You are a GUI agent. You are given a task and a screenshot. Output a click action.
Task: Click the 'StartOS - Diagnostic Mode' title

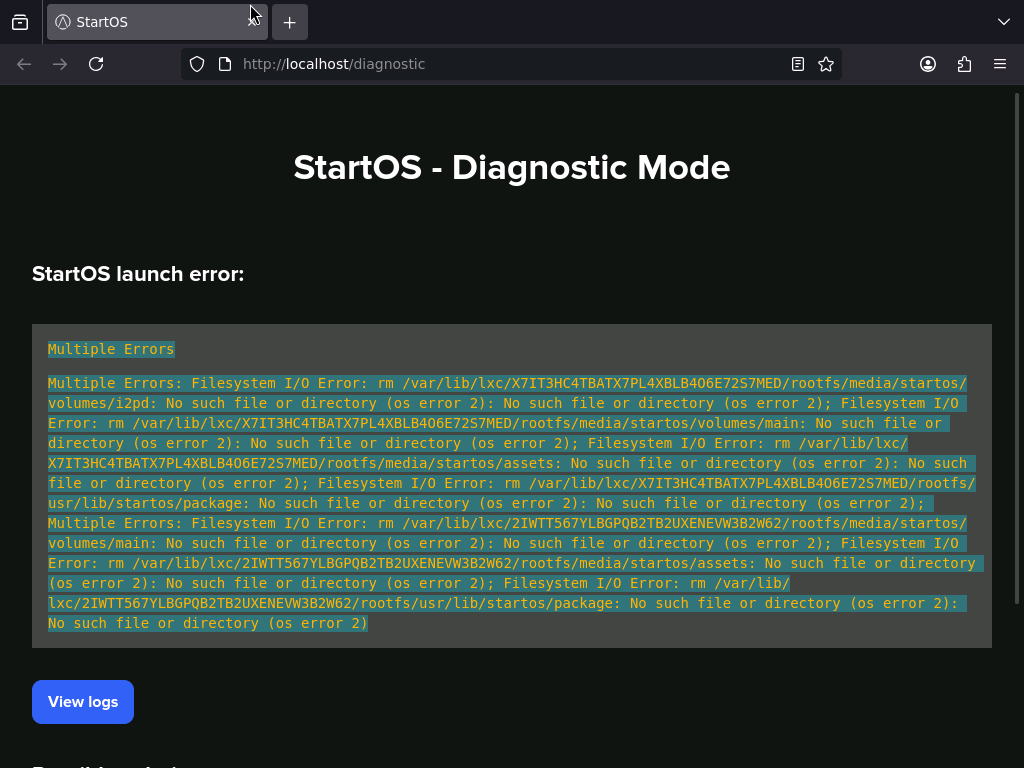512,168
